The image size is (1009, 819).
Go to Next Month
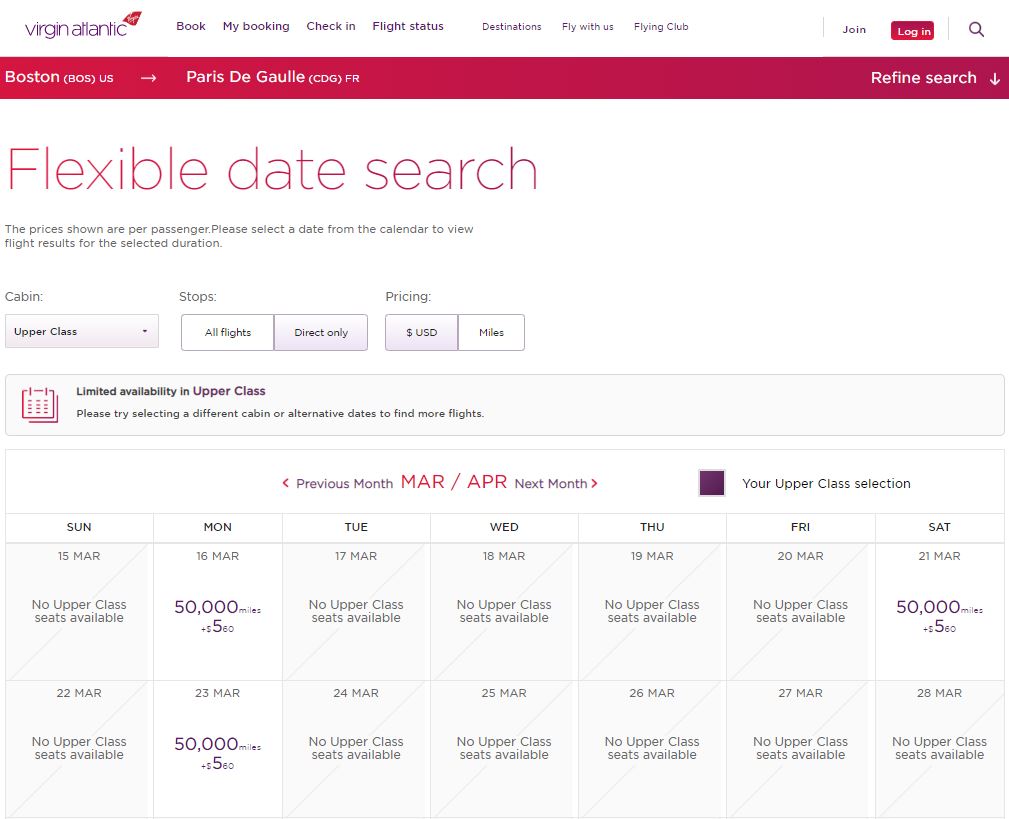[551, 483]
